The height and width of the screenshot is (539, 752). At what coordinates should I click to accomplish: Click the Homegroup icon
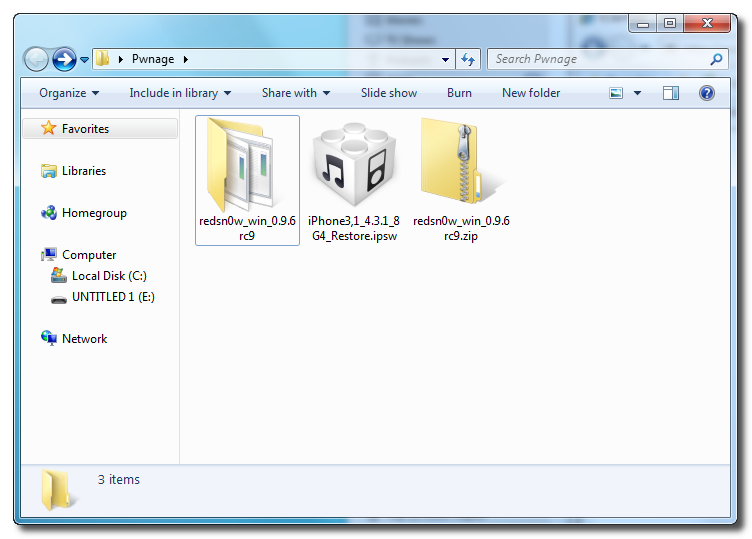coord(48,213)
